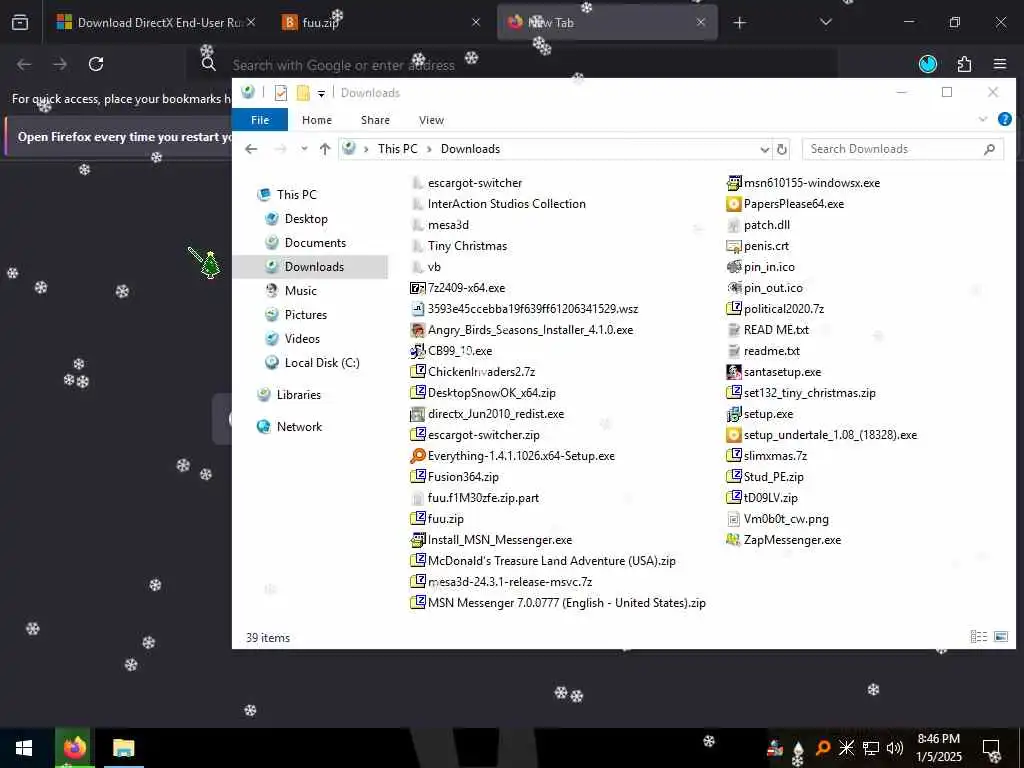Open Customize Quick Access Toolbar dropdown

tap(321, 93)
